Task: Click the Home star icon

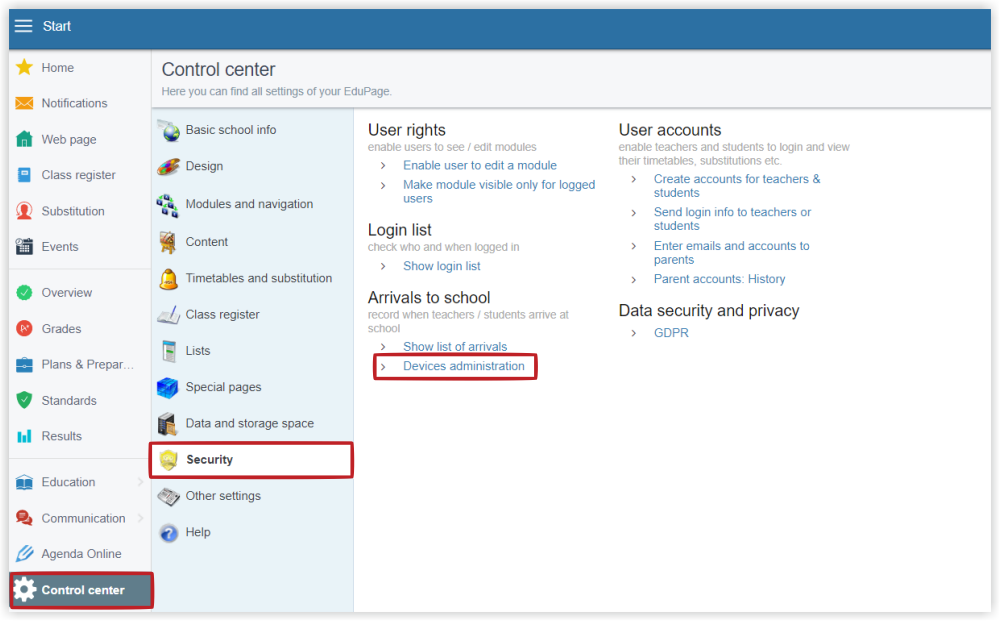Action: click(24, 67)
